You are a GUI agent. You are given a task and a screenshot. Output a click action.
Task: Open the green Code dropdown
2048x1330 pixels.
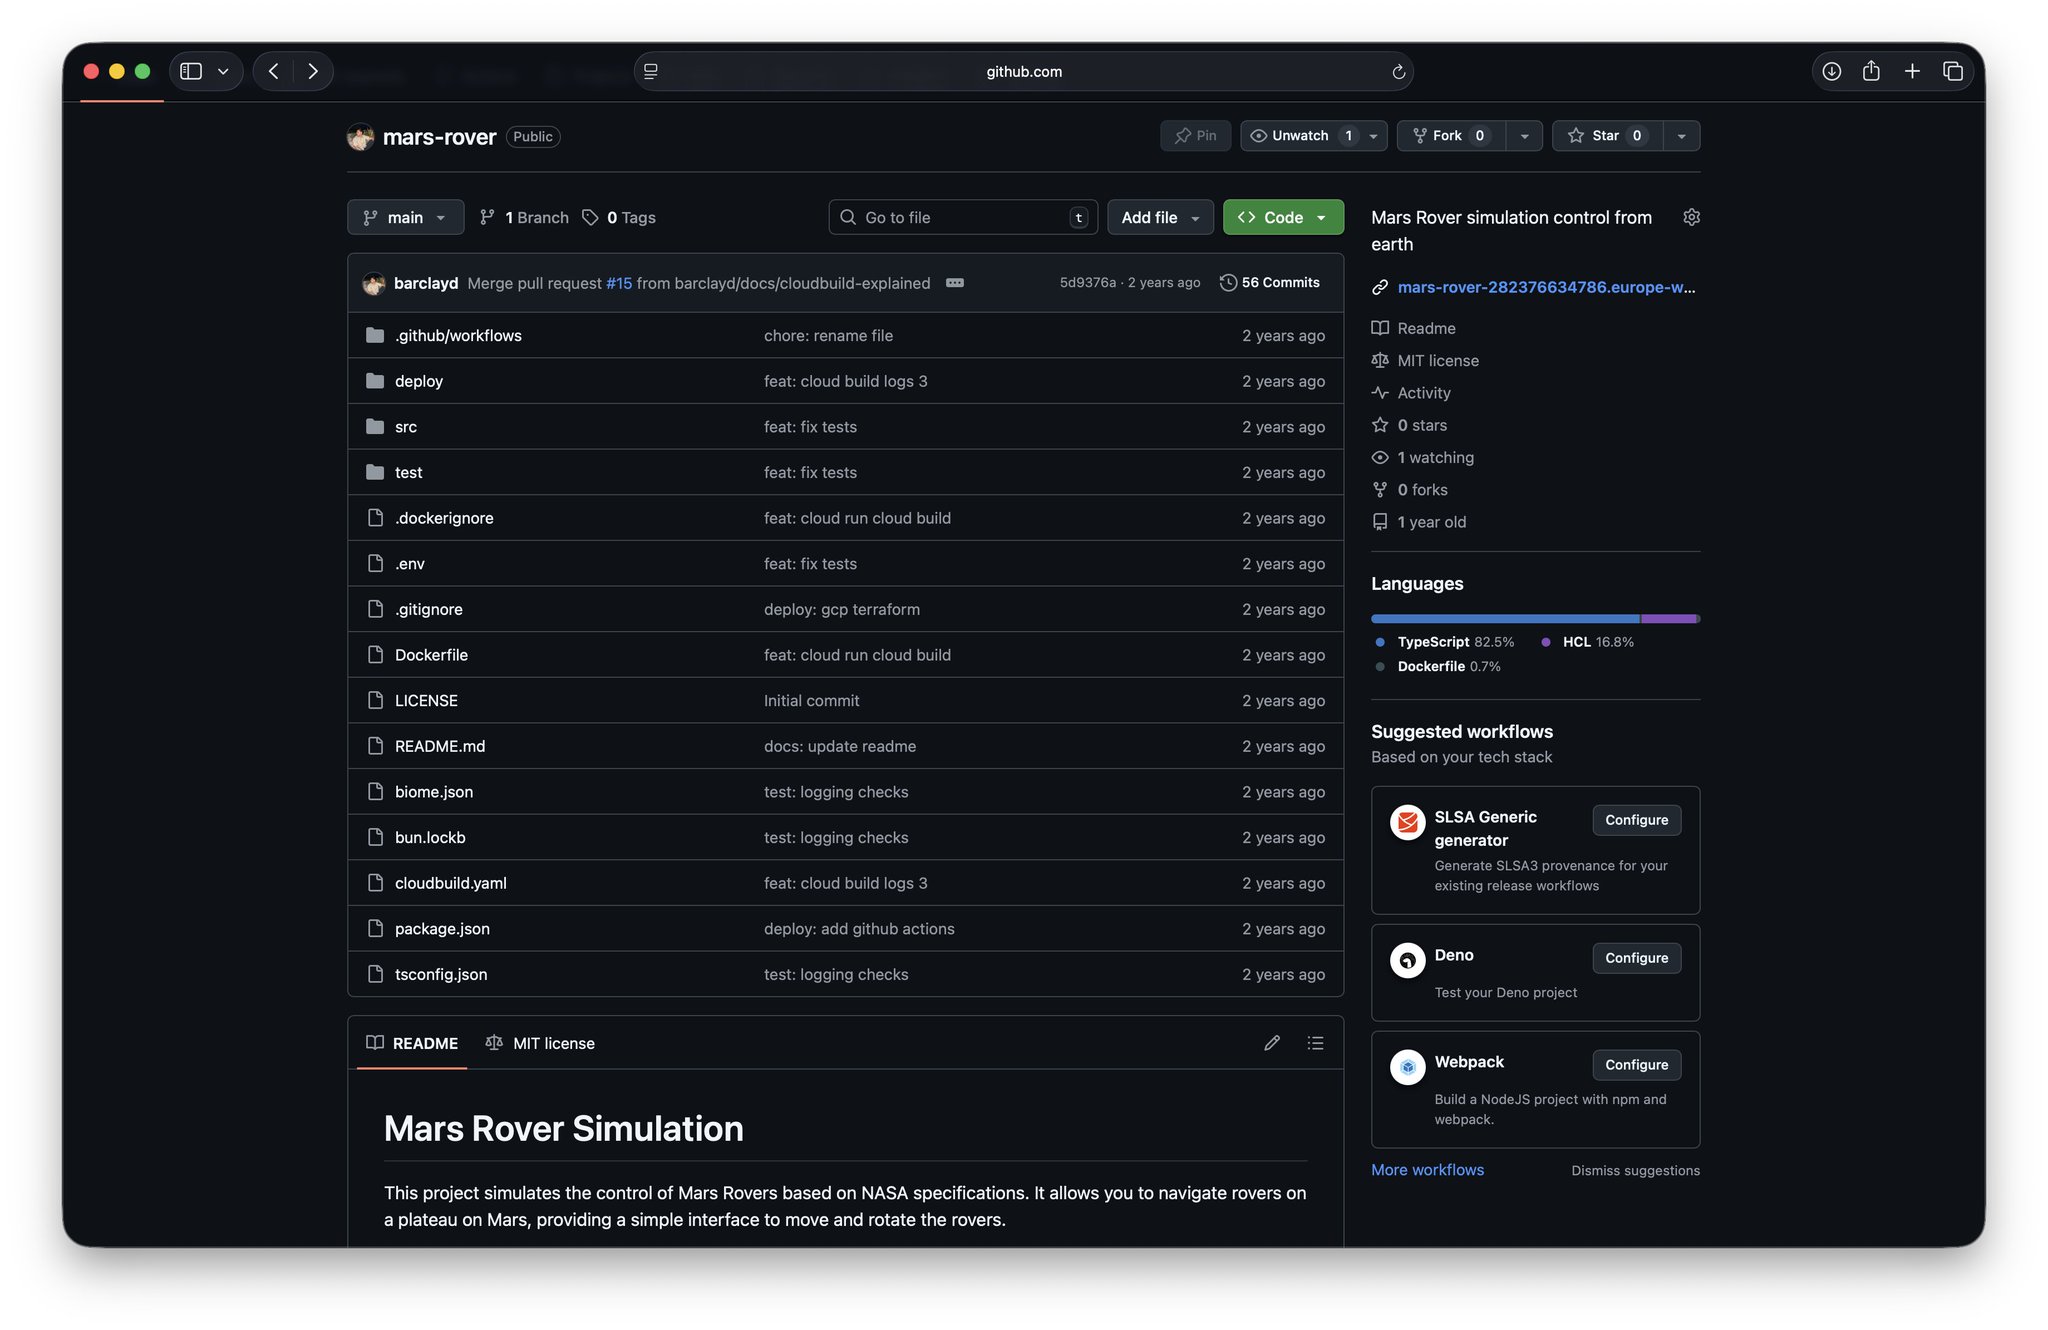1283,218
